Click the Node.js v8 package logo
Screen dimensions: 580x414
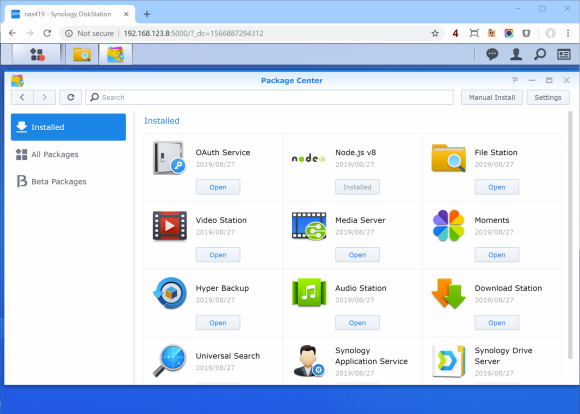click(308, 158)
